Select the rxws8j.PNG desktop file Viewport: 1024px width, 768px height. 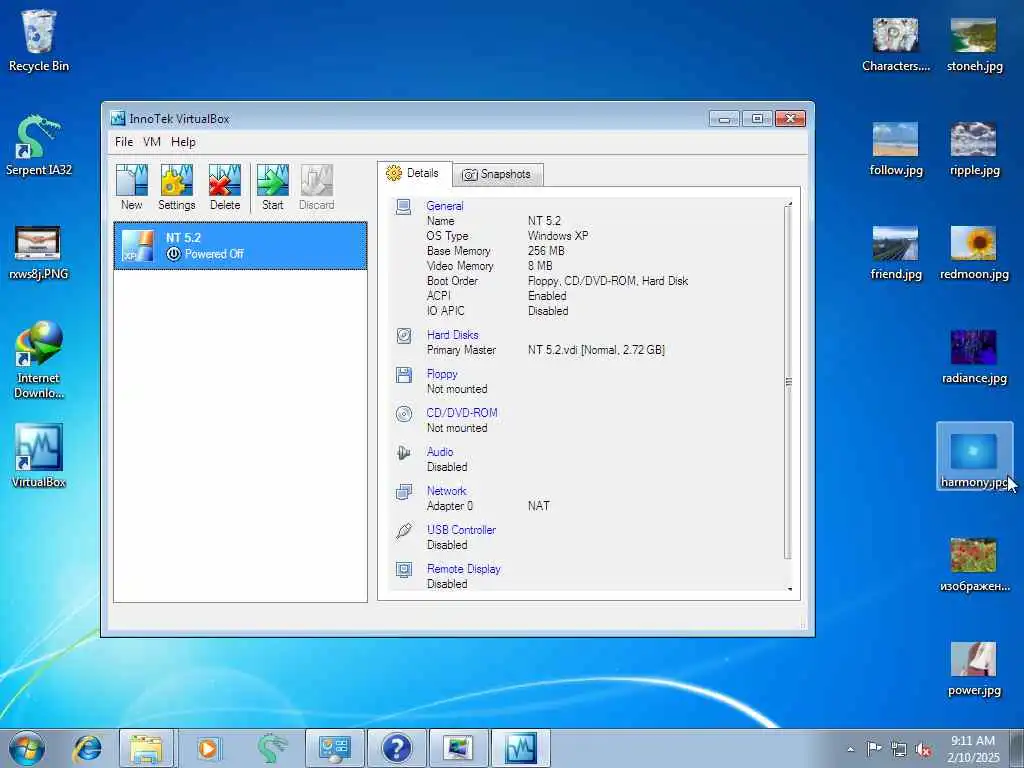(39, 251)
